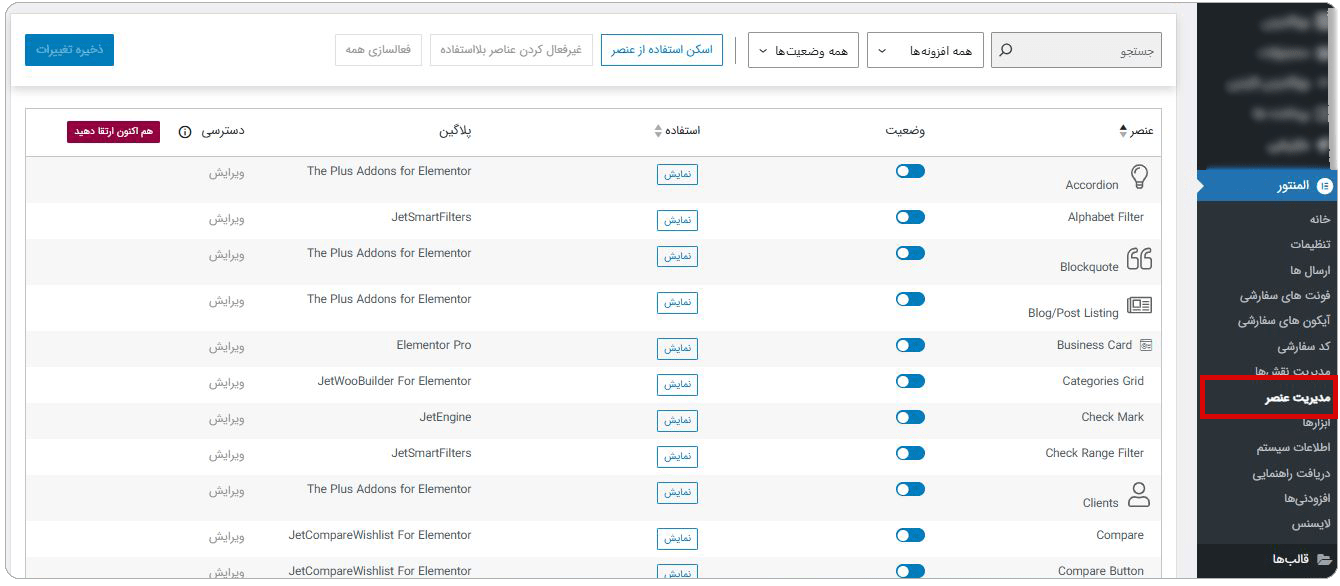
Task: Click the اسکن استفاده از عنصر button
Action: [x=662, y=47]
